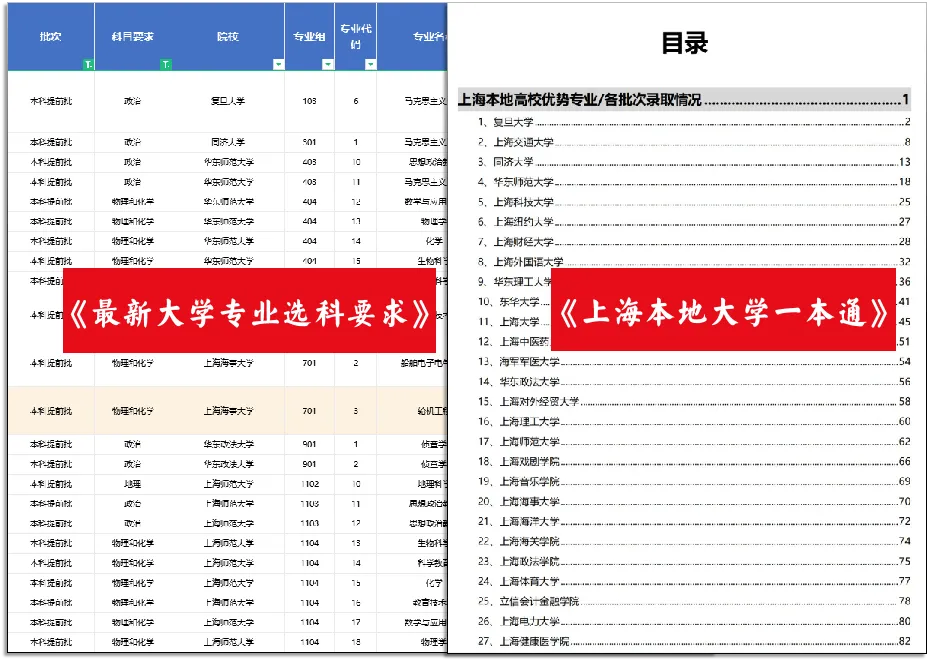
Task: Click the 目录 title in the document
Action: [x=685, y=43]
